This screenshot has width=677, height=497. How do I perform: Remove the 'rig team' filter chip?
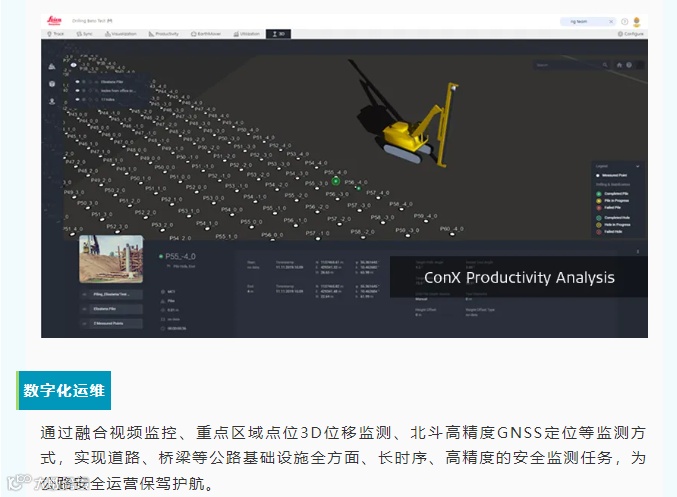point(611,21)
